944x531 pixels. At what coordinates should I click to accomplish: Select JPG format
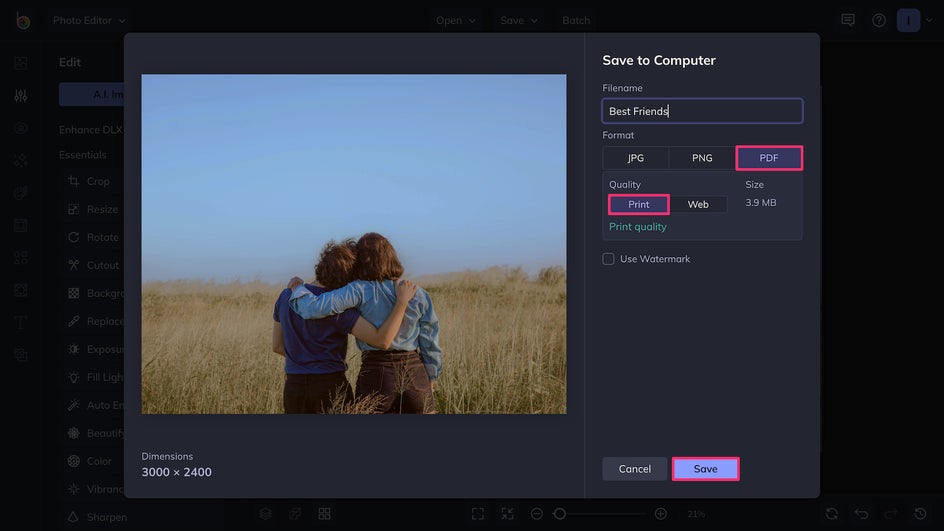click(636, 158)
